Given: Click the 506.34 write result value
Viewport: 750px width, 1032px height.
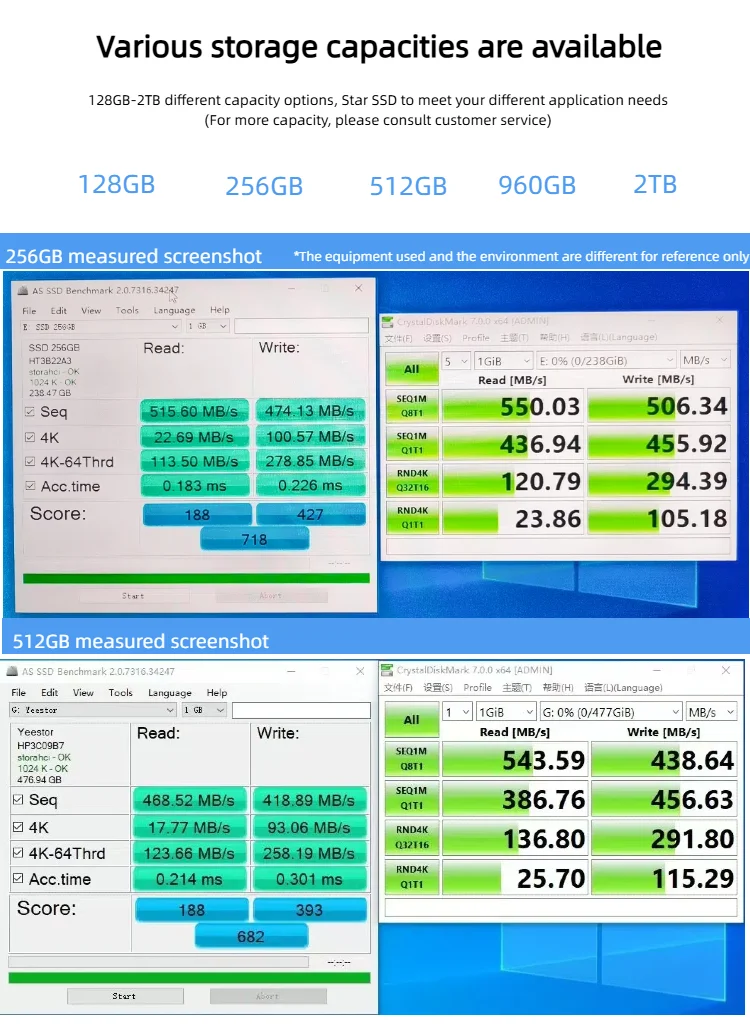Looking at the screenshot, I should coord(659,406).
